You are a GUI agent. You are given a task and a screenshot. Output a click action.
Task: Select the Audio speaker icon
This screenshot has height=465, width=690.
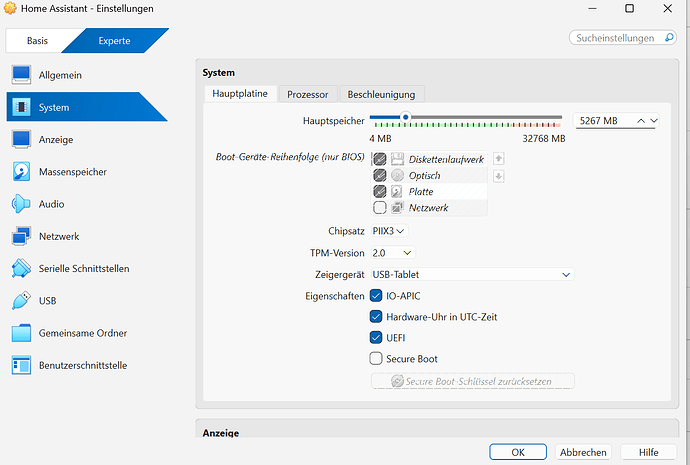pyautogui.click(x=21, y=204)
